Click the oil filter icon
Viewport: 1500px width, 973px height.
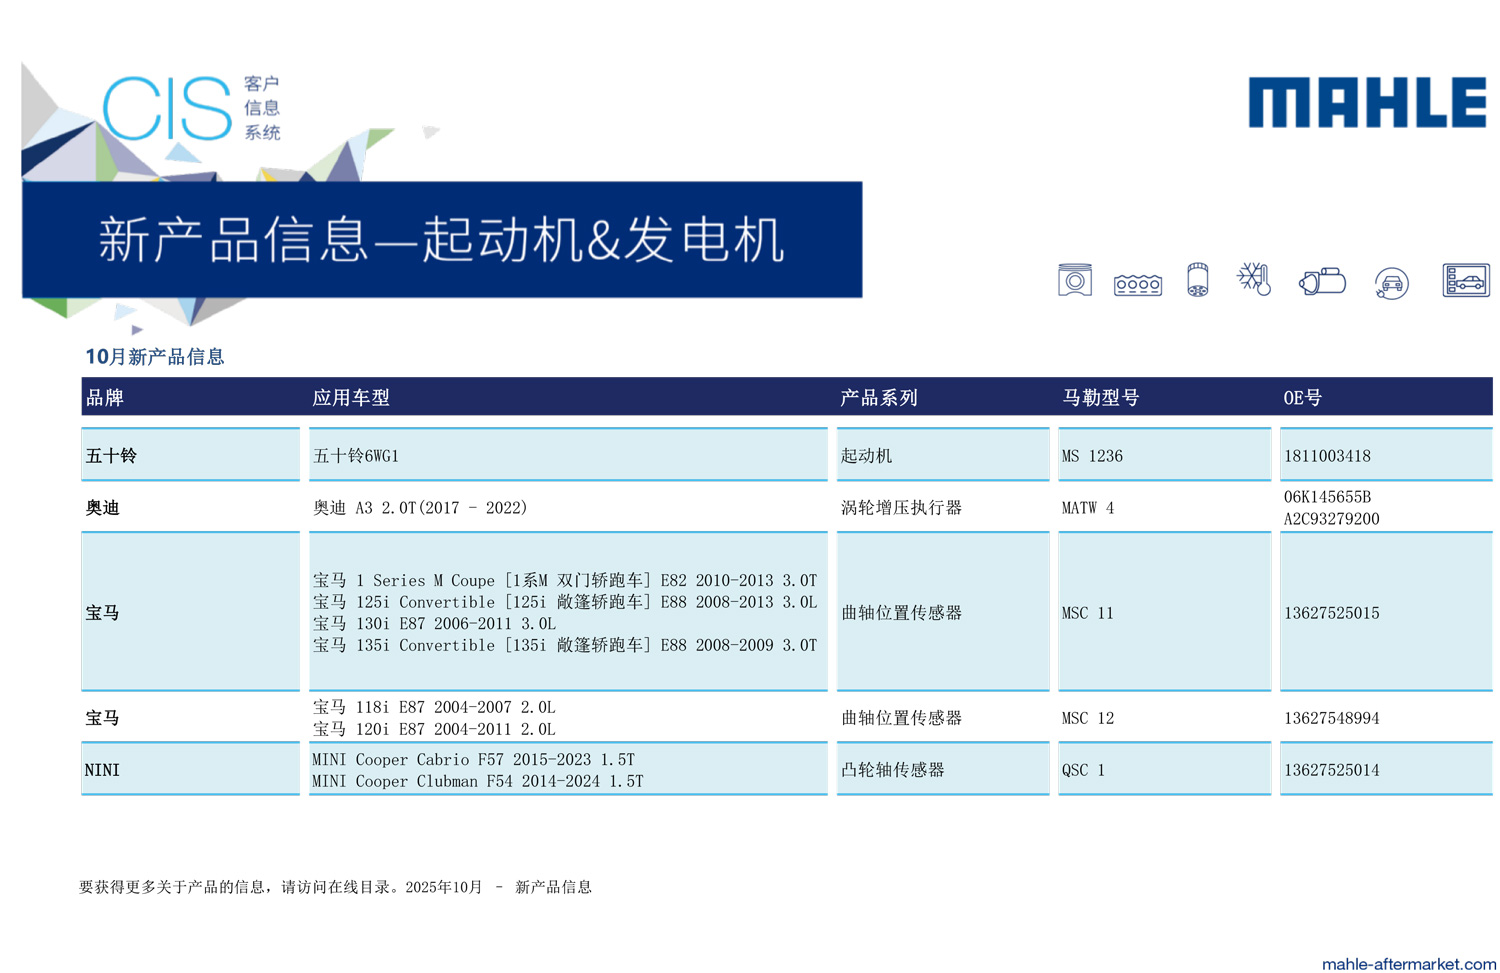coord(1197,281)
